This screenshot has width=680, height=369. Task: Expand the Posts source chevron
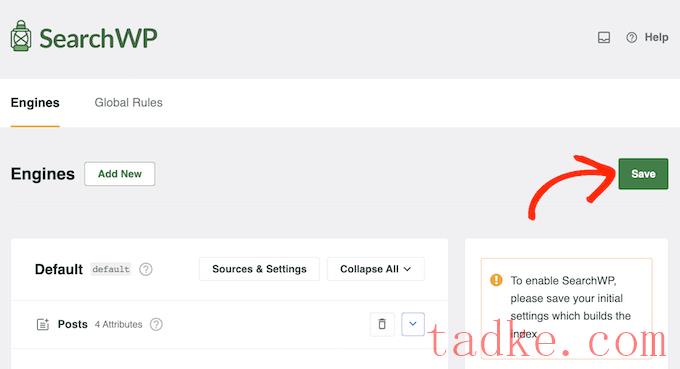coord(413,324)
